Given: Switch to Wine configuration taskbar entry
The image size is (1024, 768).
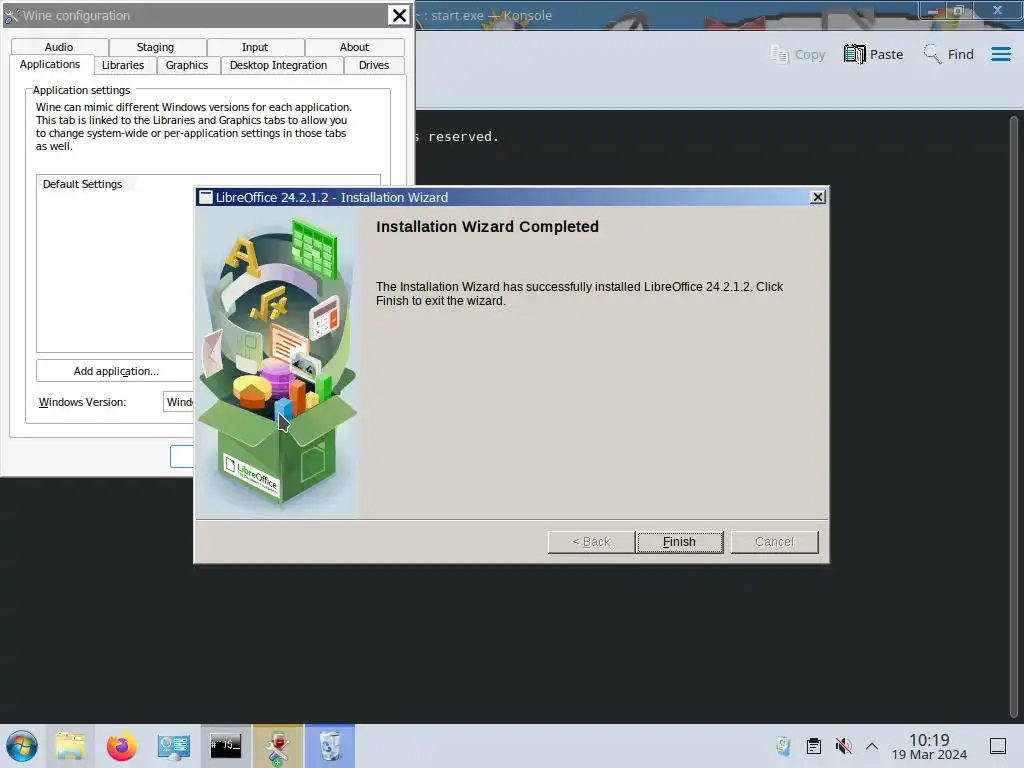Looking at the screenshot, I should (x=278, y=746).
